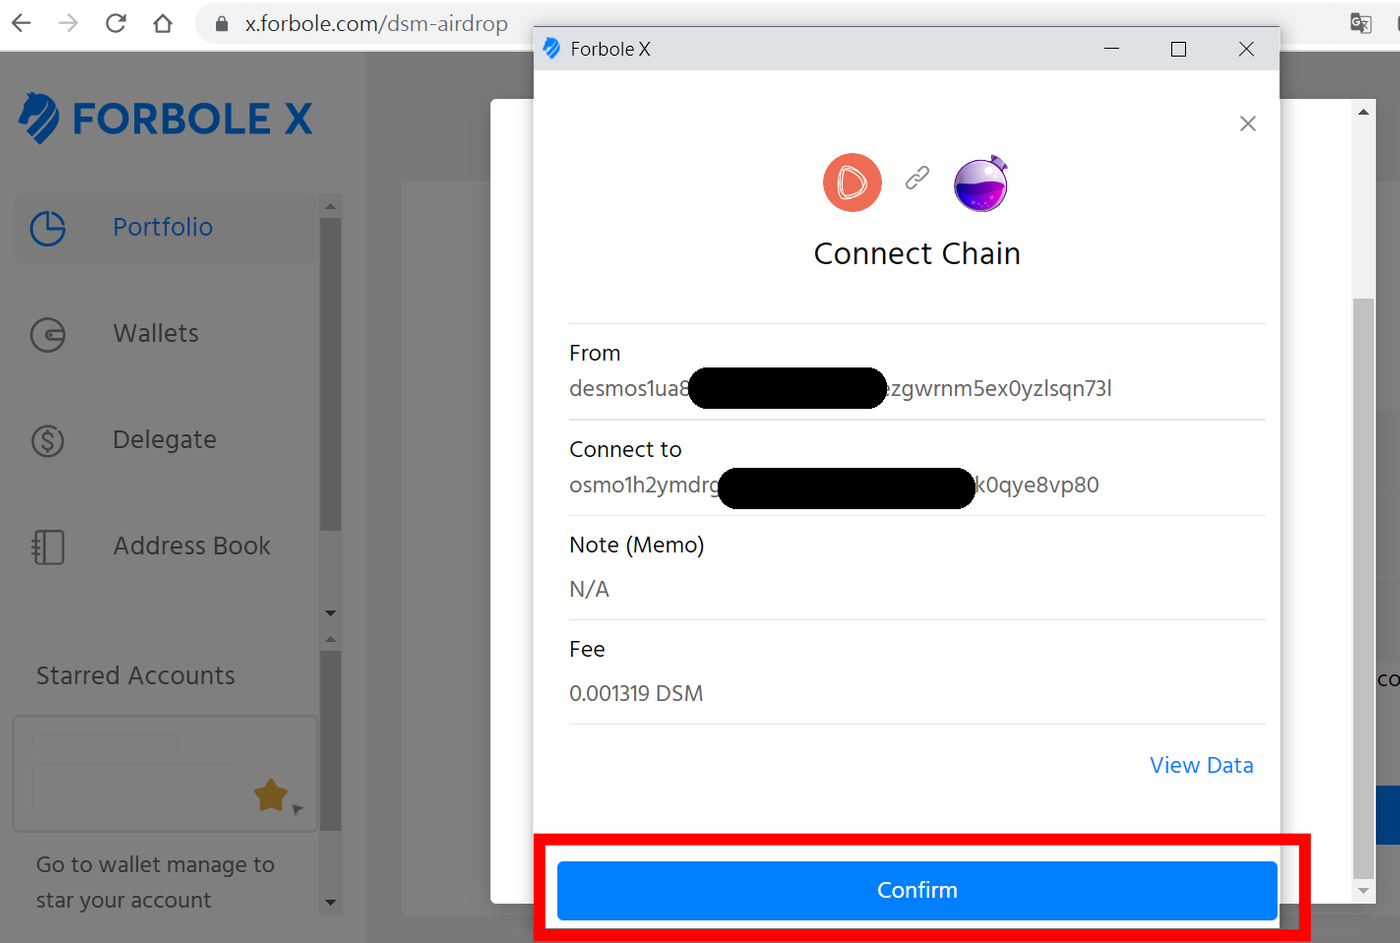
Task: Click the chain link icon between logos
Action: click(917, 178)
